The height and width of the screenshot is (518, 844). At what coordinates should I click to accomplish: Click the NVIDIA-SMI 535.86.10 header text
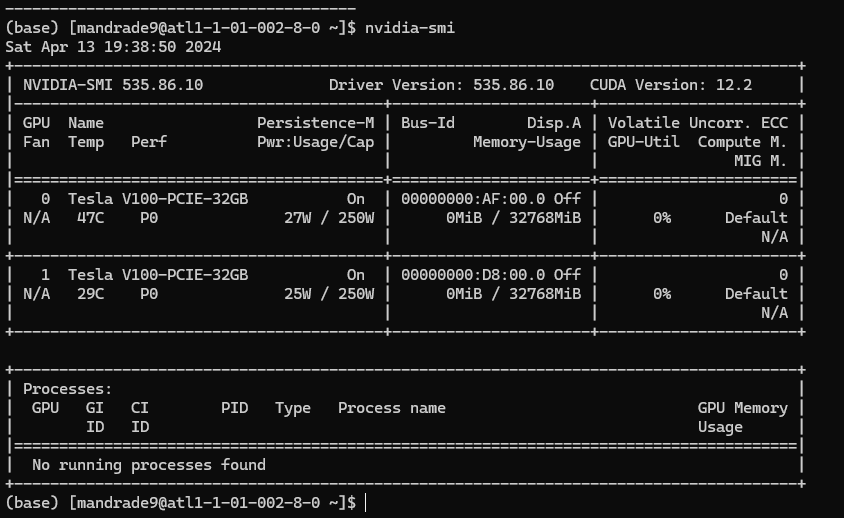coord(113,85)
